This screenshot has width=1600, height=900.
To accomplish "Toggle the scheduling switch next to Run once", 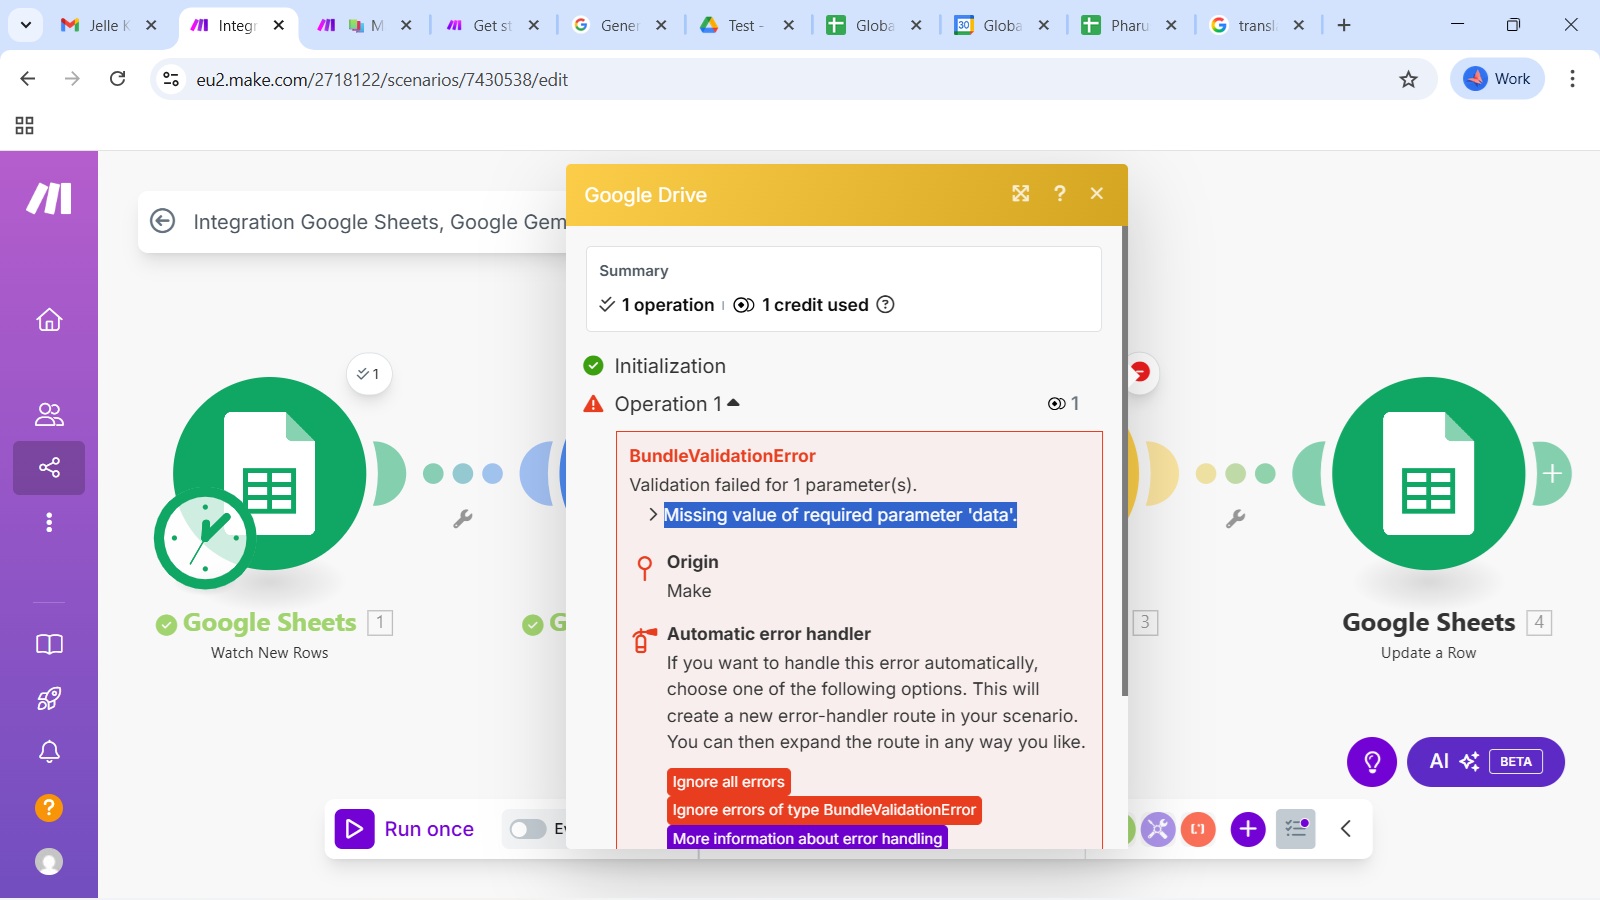I will click(x=528, y=829).
